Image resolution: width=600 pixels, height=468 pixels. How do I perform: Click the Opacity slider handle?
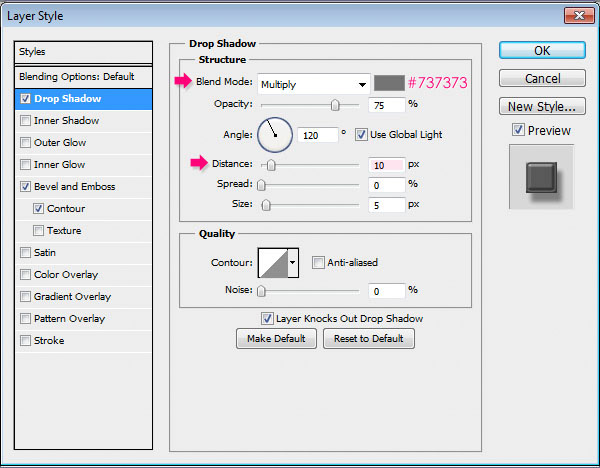pyautogui.click(x=335, y=105)
